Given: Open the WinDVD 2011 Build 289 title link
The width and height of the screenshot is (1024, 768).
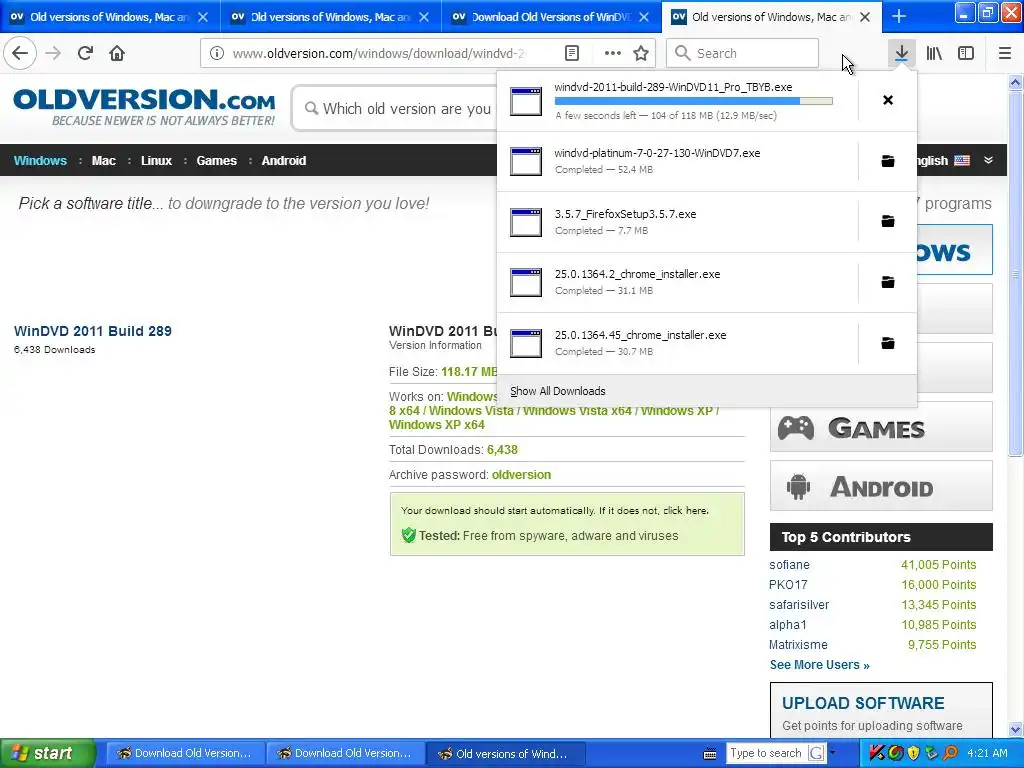Looking at the screenshot, I should pyautogui.click(x=93, y=331).
